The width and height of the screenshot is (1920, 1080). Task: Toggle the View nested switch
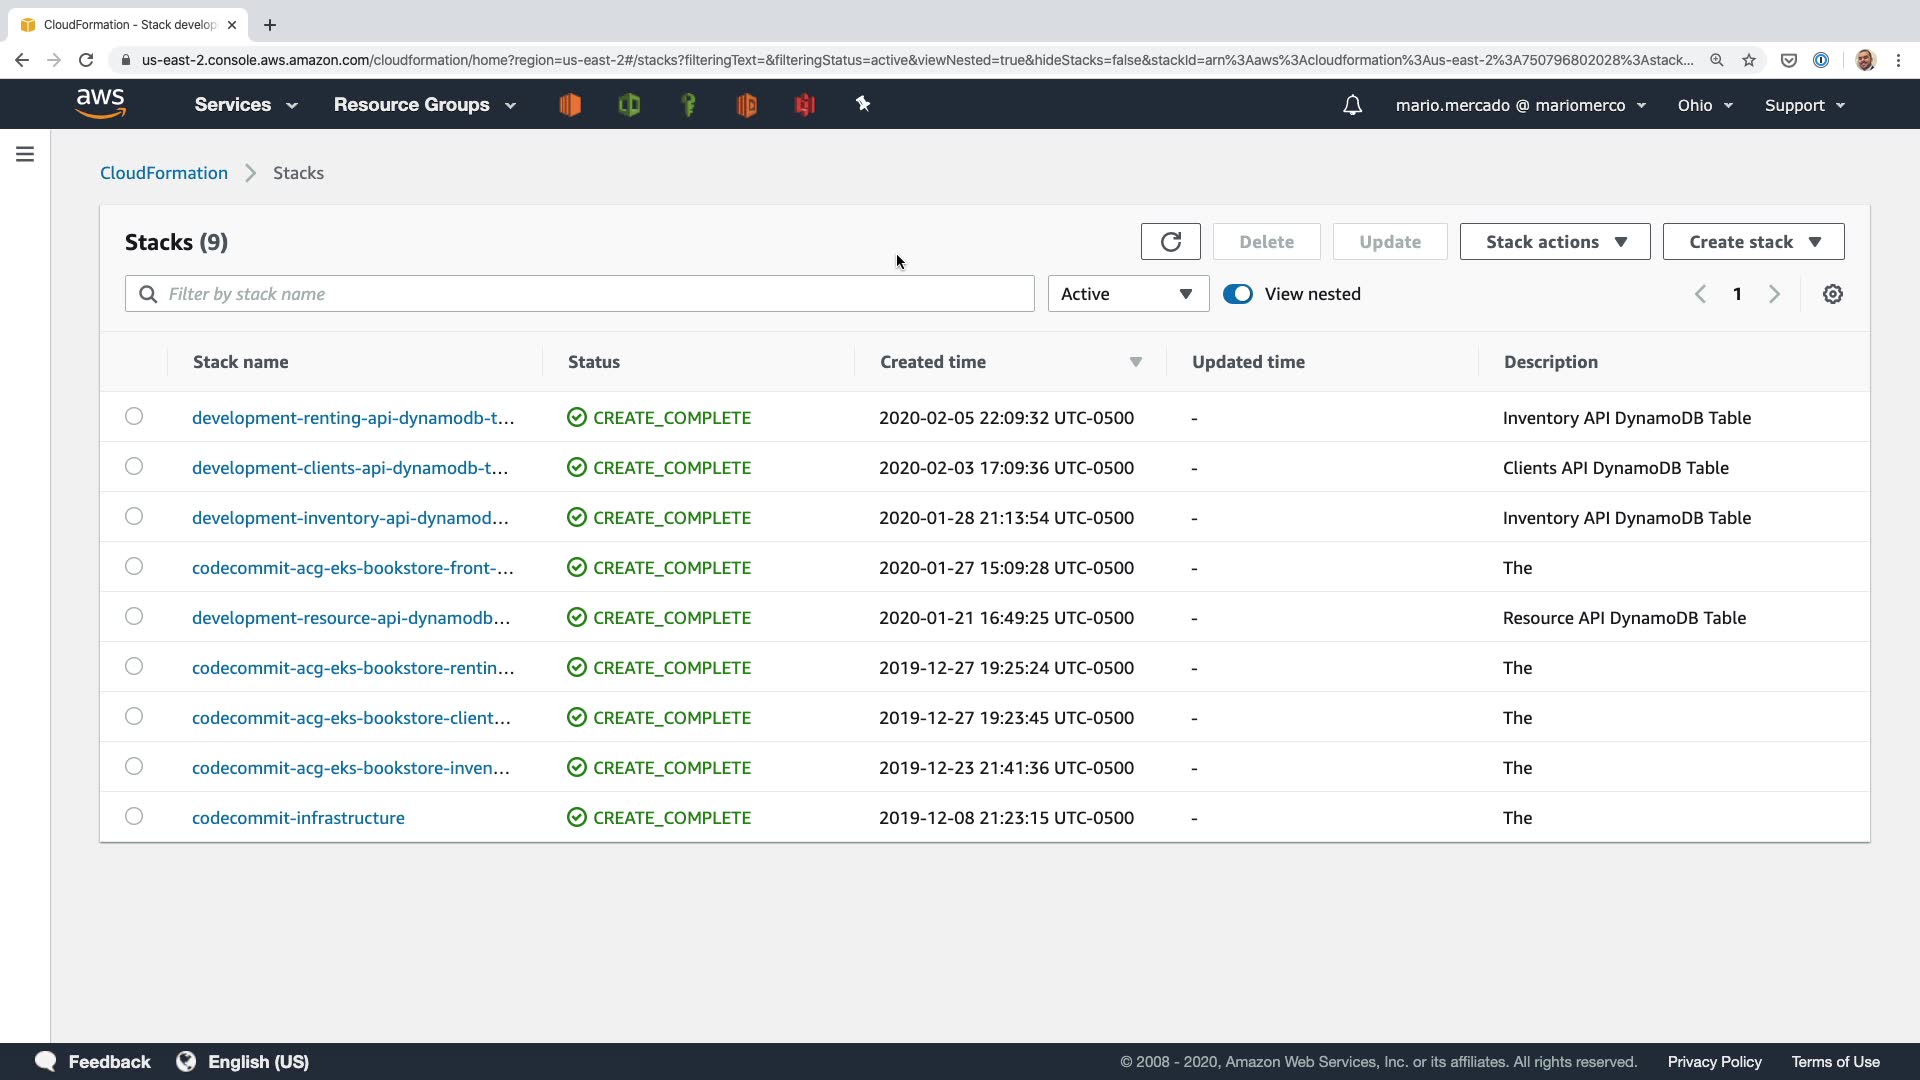tap(1237, 294)
